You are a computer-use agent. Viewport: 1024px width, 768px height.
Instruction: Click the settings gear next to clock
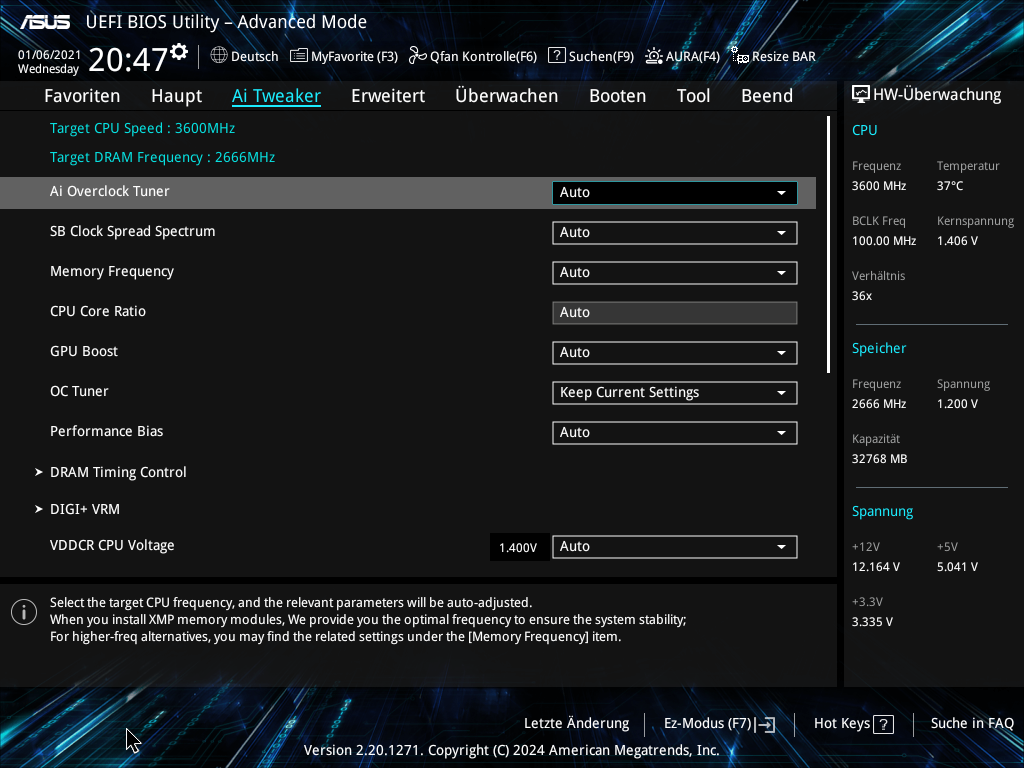click(x=179, y=52)
